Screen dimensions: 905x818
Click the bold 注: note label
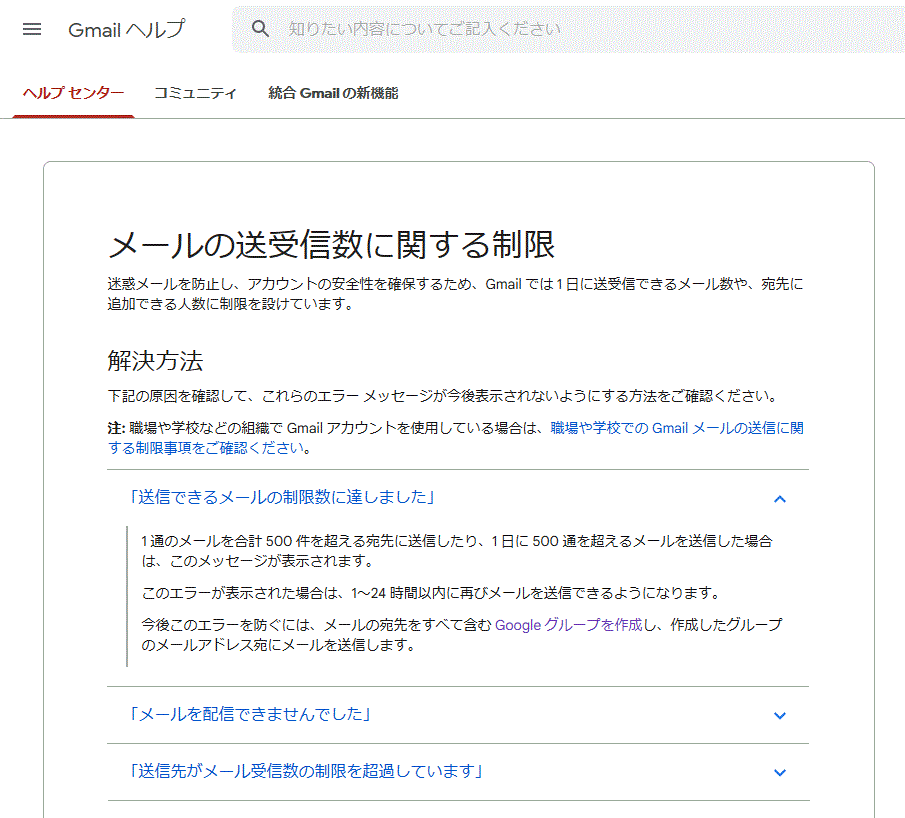(116, 428)
